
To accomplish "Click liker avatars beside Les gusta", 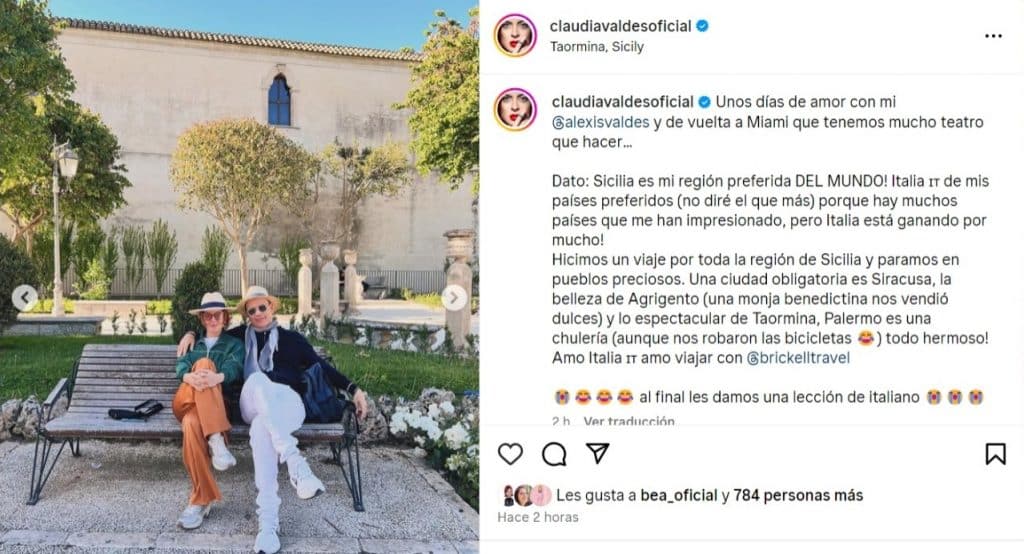I will [526, 496].
